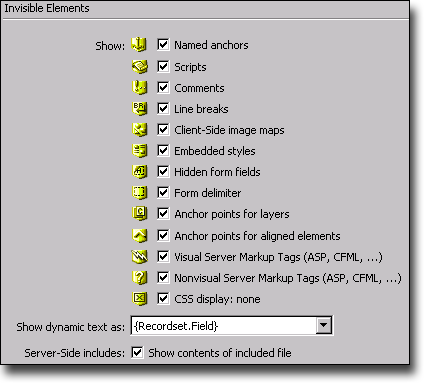Image resolution: width=430 pixels, height=383 pixels.
Task: Click the Comments yellow exclamation icon
Action: (139, 87)
